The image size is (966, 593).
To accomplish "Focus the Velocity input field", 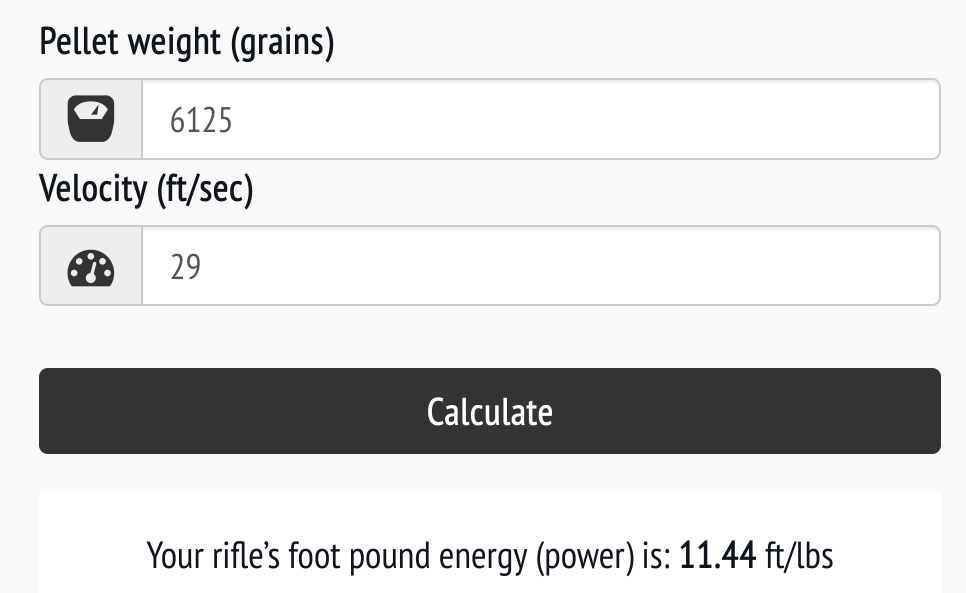I will tap(540, 267).
